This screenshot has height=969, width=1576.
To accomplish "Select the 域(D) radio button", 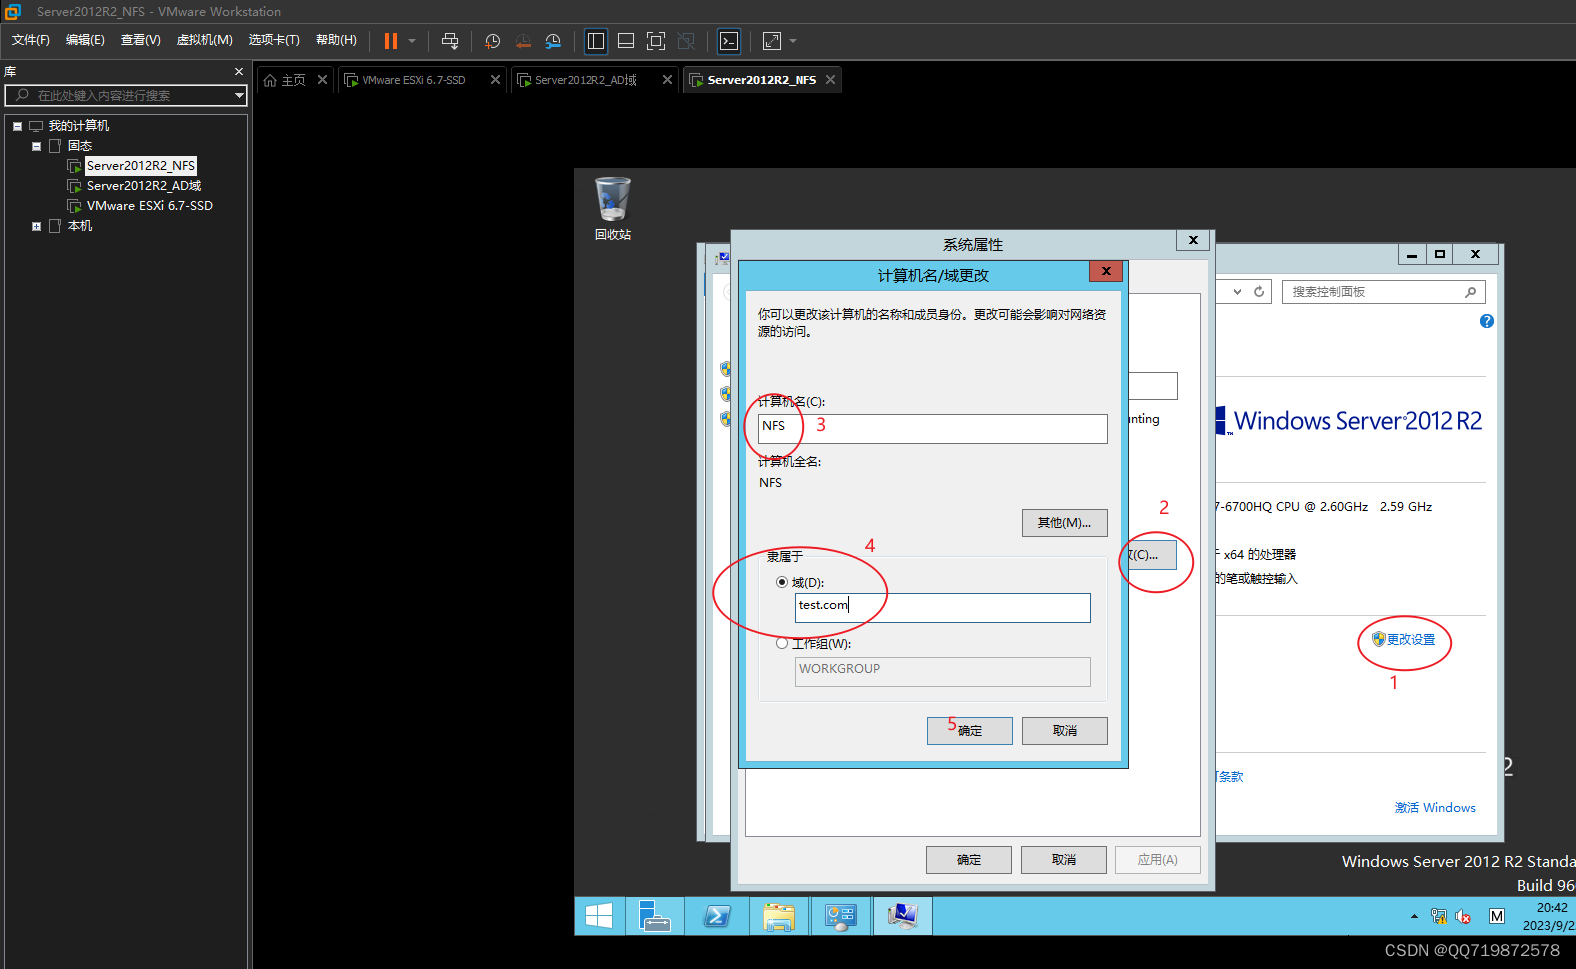I will (782, 582).
